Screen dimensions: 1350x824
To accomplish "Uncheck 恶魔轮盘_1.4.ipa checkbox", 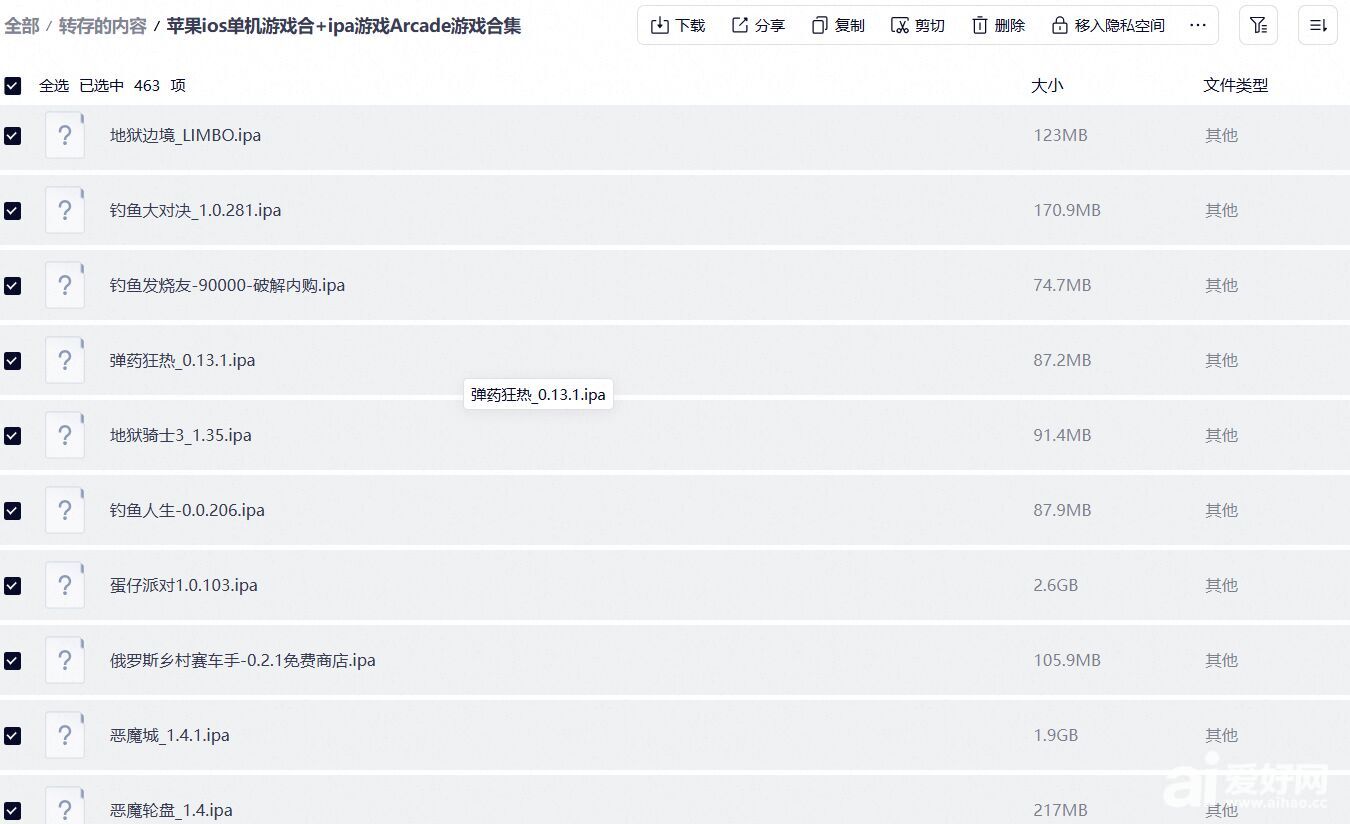I will (x=12, y=811).
